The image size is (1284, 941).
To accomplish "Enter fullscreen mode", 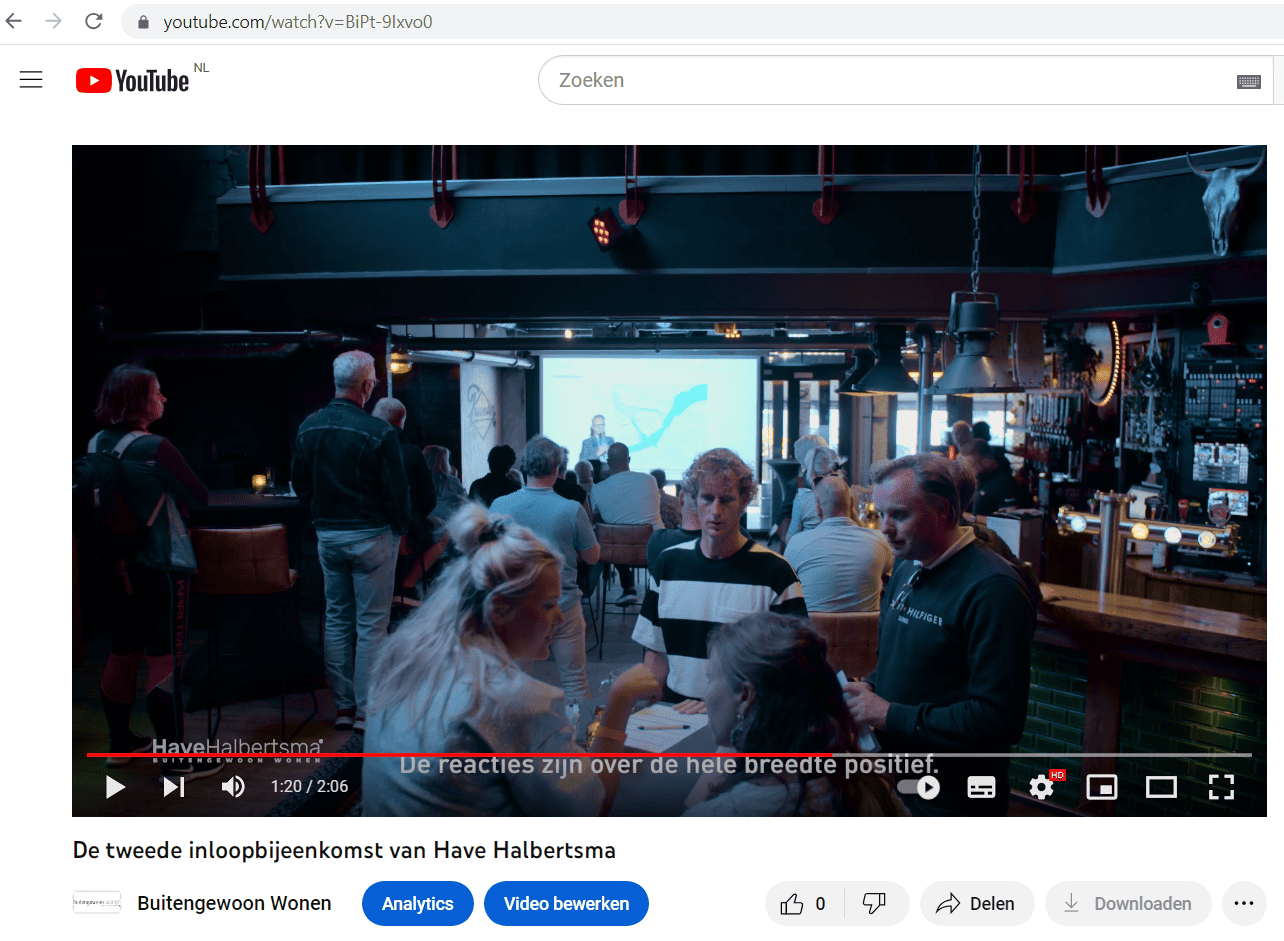I will tap(1221, 787).
